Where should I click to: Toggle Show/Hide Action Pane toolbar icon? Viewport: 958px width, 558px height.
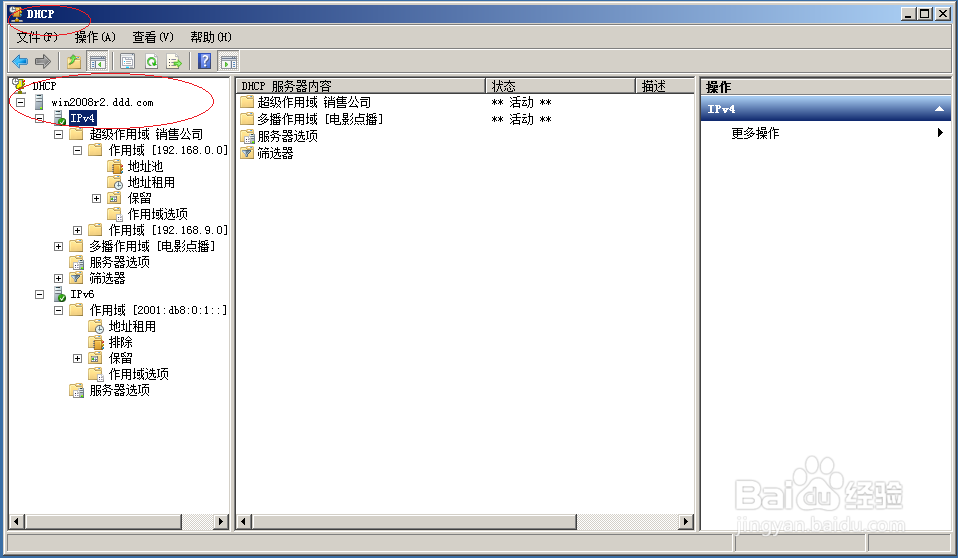coord(229,61)
